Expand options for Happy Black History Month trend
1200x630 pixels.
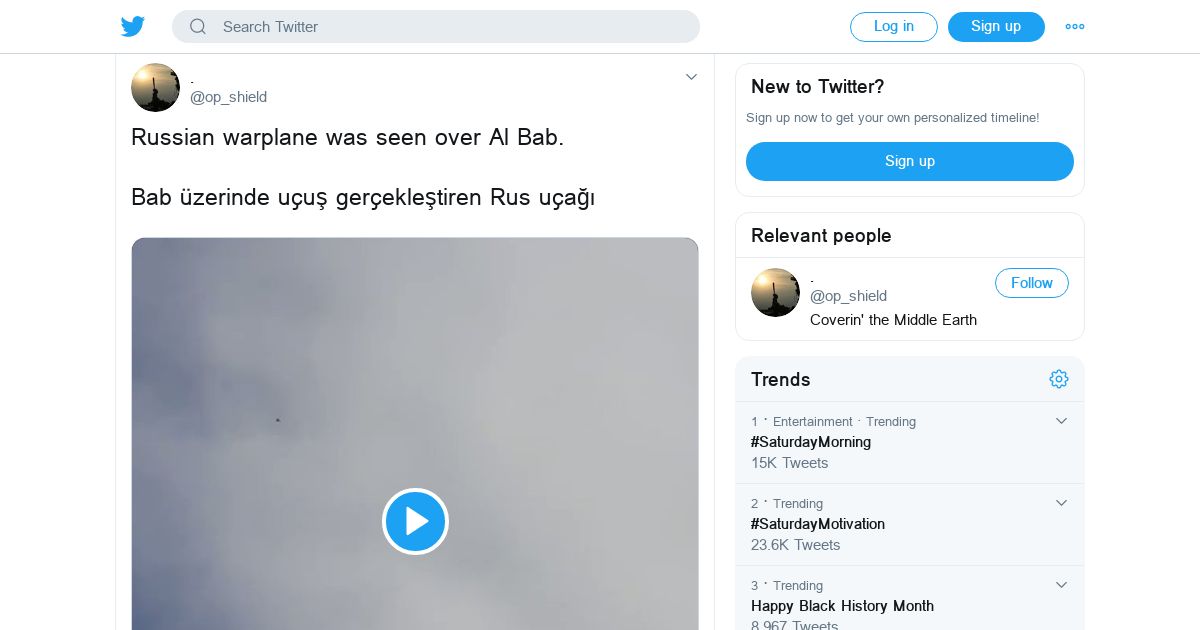(x=1062, y=585)
